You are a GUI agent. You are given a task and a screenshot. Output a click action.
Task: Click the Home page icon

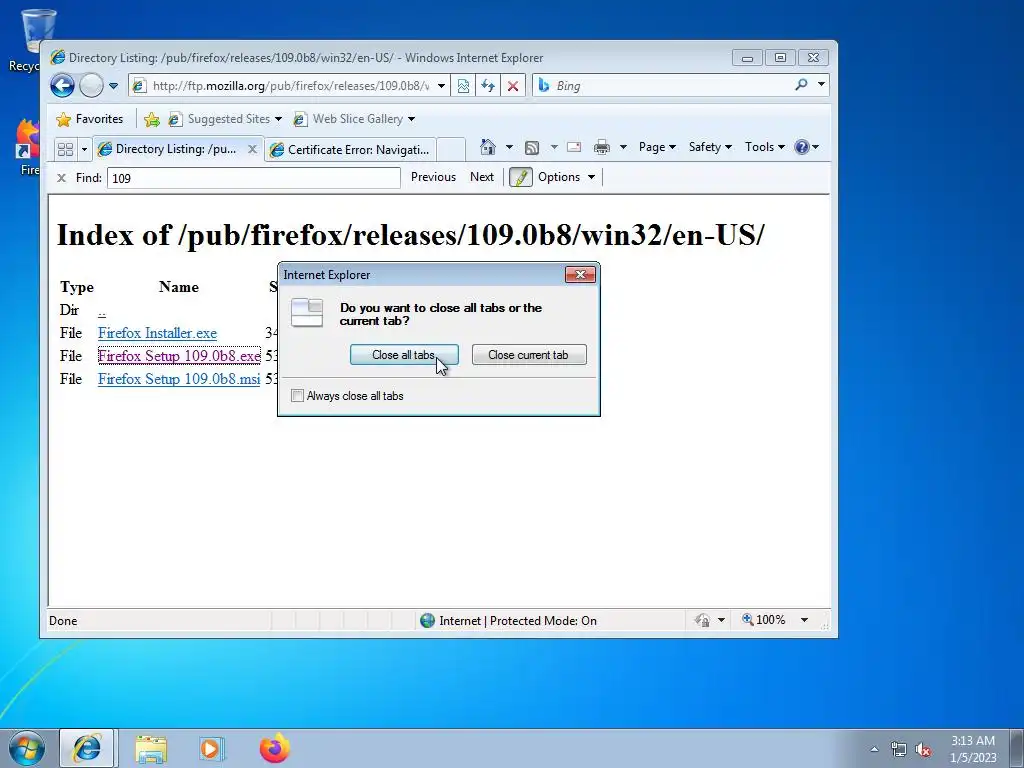pyautogui.click(x=488, y=147)
